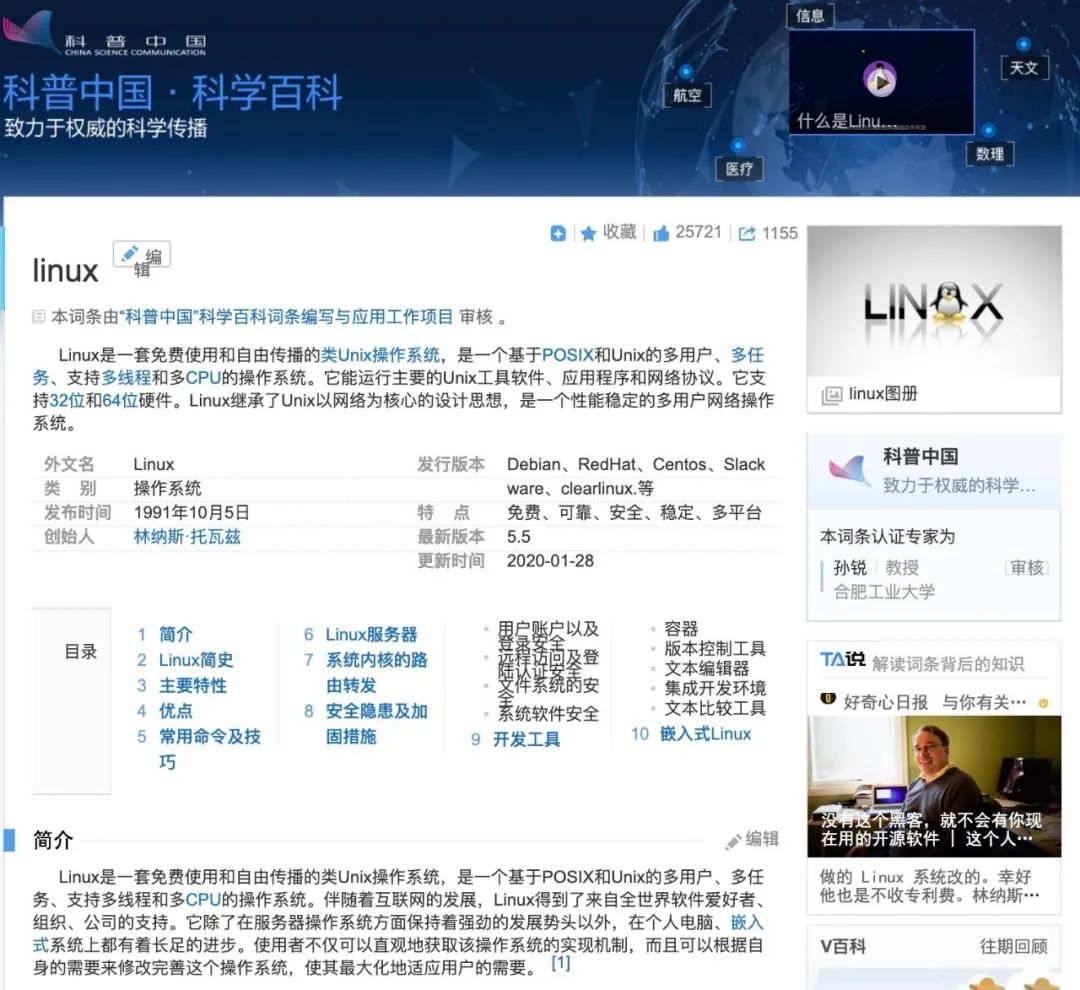Click the orange badge beside 与你有关
Screen dimensions: 1080x990
pos(1043,703)
